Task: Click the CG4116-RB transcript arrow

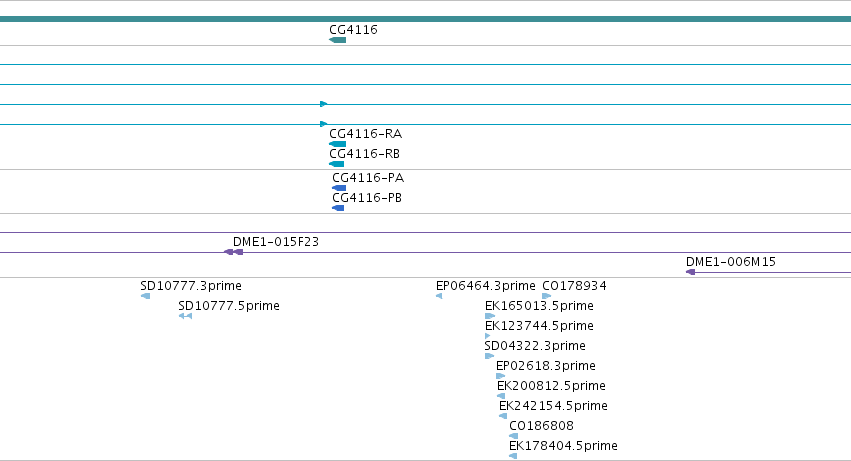Action: (336, 164)
